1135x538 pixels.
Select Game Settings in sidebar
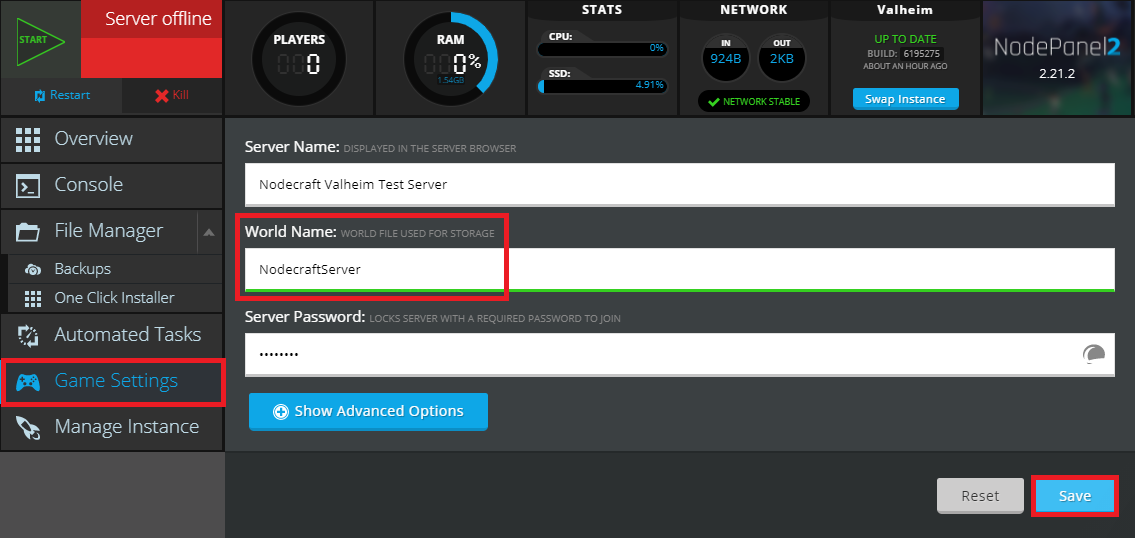point(111,381)
